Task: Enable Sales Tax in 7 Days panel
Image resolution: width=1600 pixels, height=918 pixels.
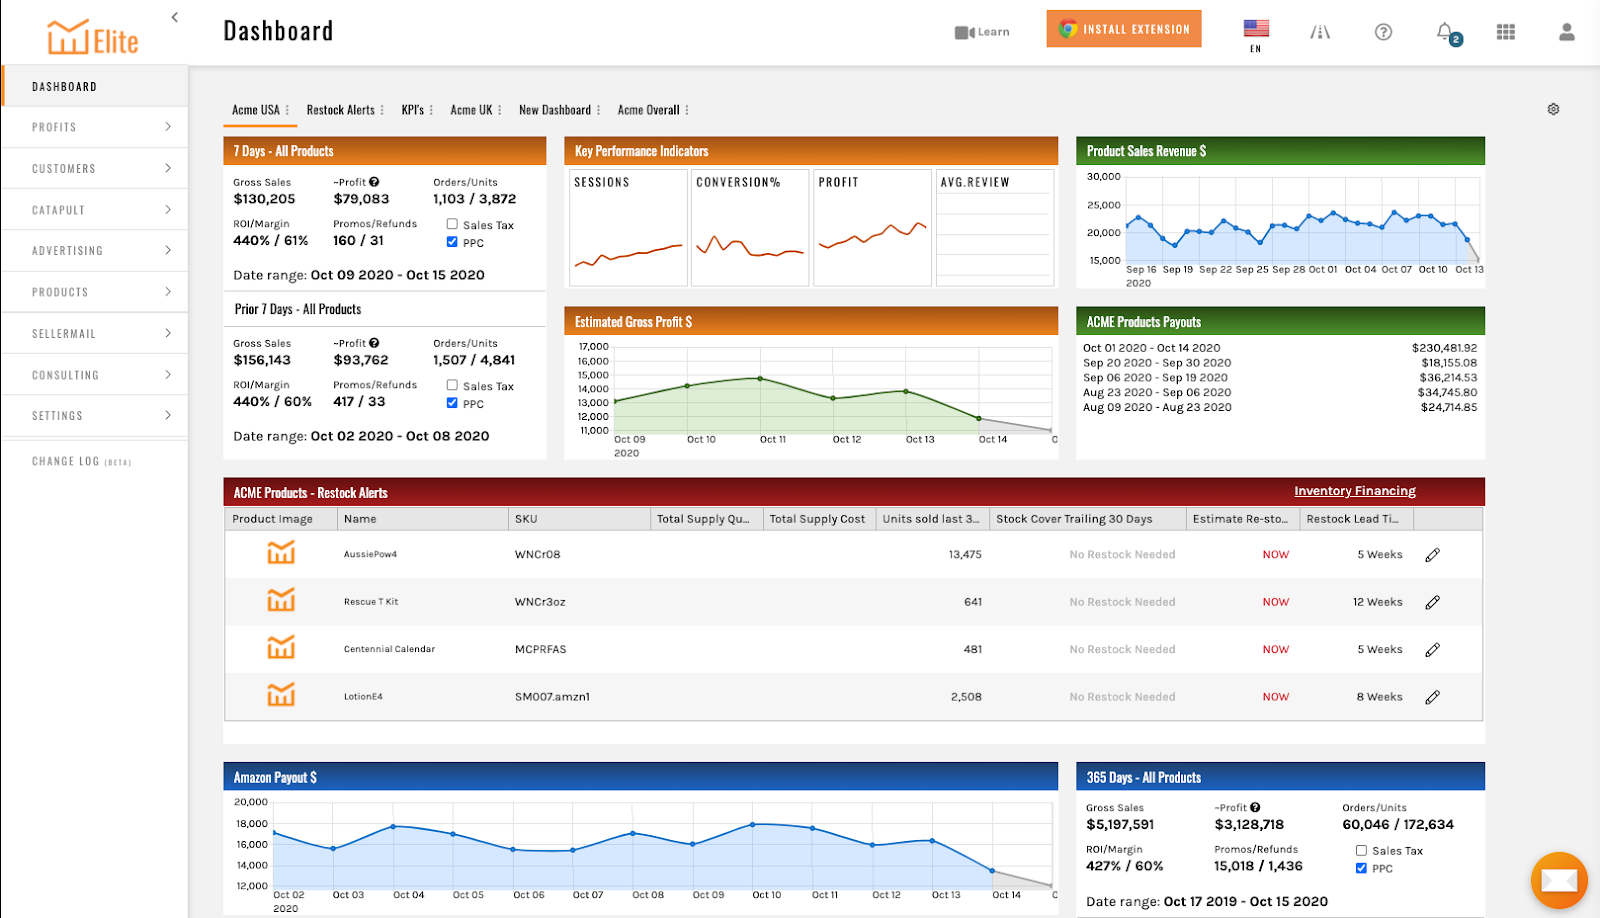Action: pyautogui.click(x=452, y=224)
